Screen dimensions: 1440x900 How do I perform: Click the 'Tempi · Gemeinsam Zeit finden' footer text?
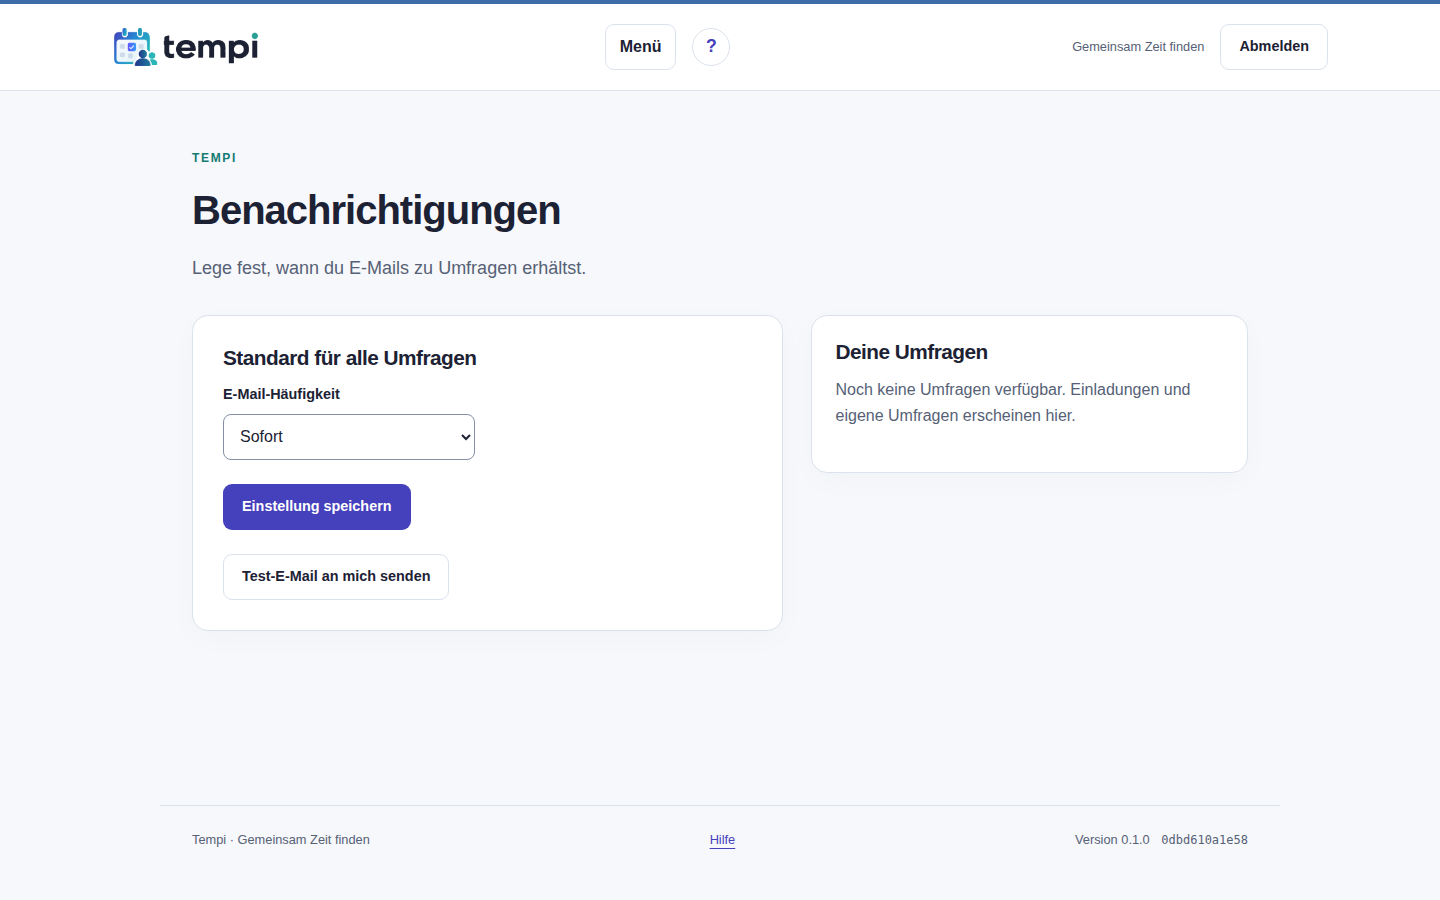[x=281, y=840]
